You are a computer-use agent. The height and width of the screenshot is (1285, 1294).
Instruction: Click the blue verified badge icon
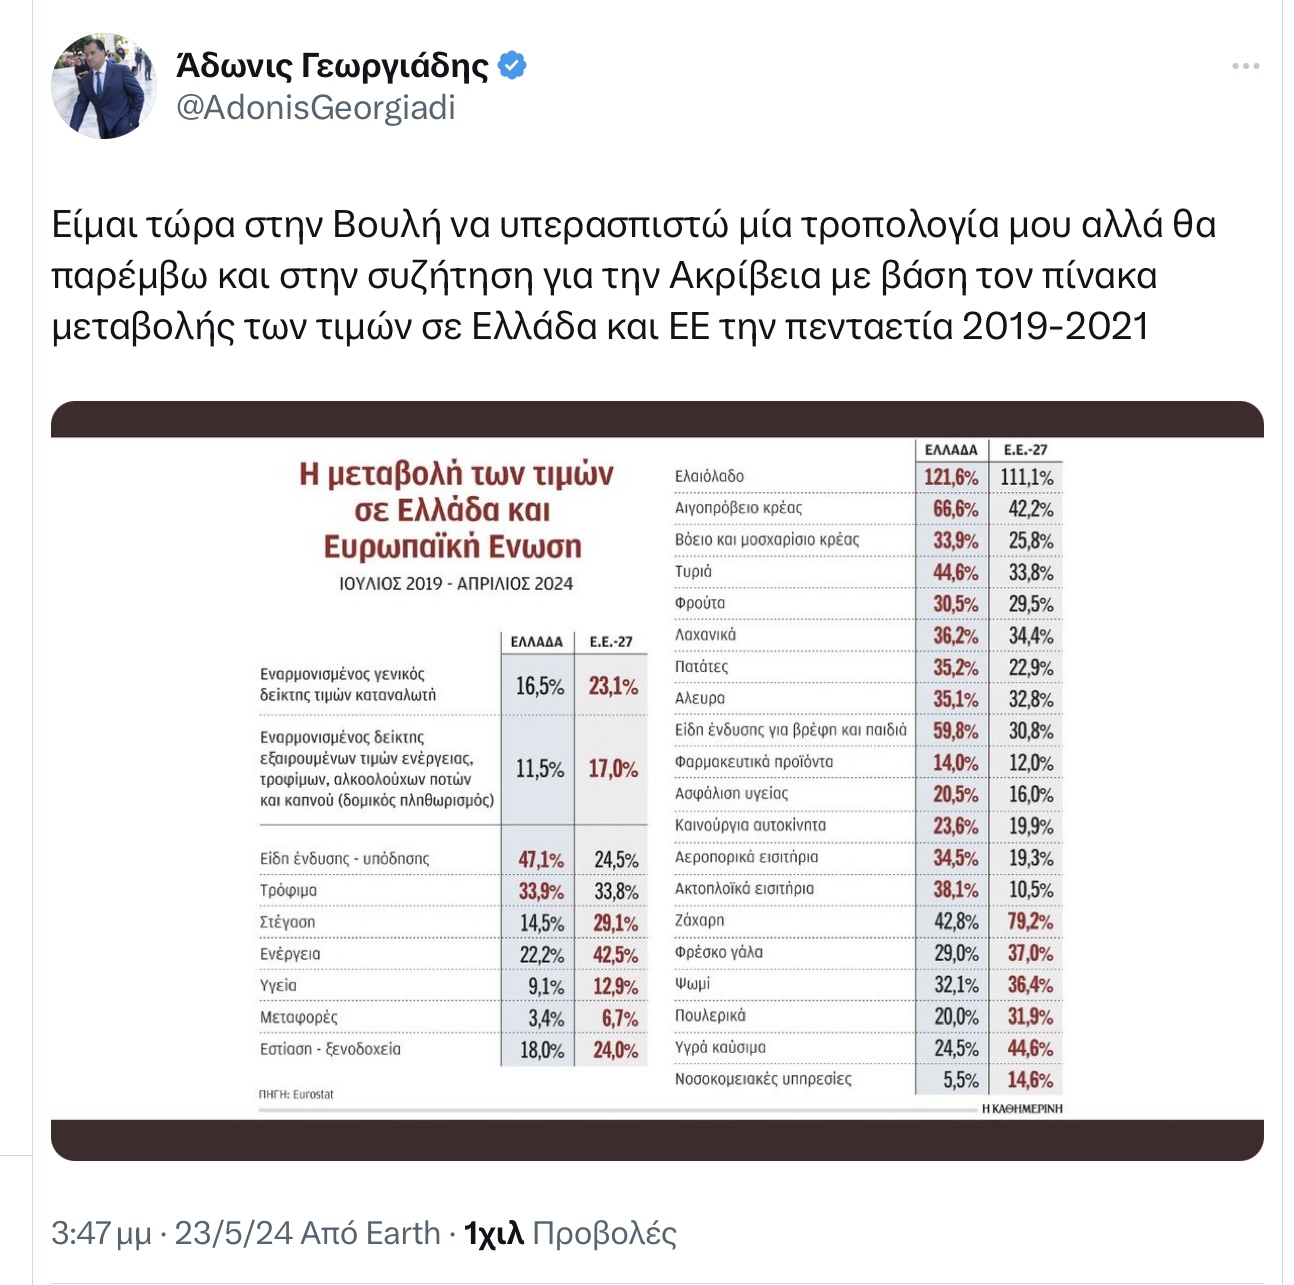(512, 66)
